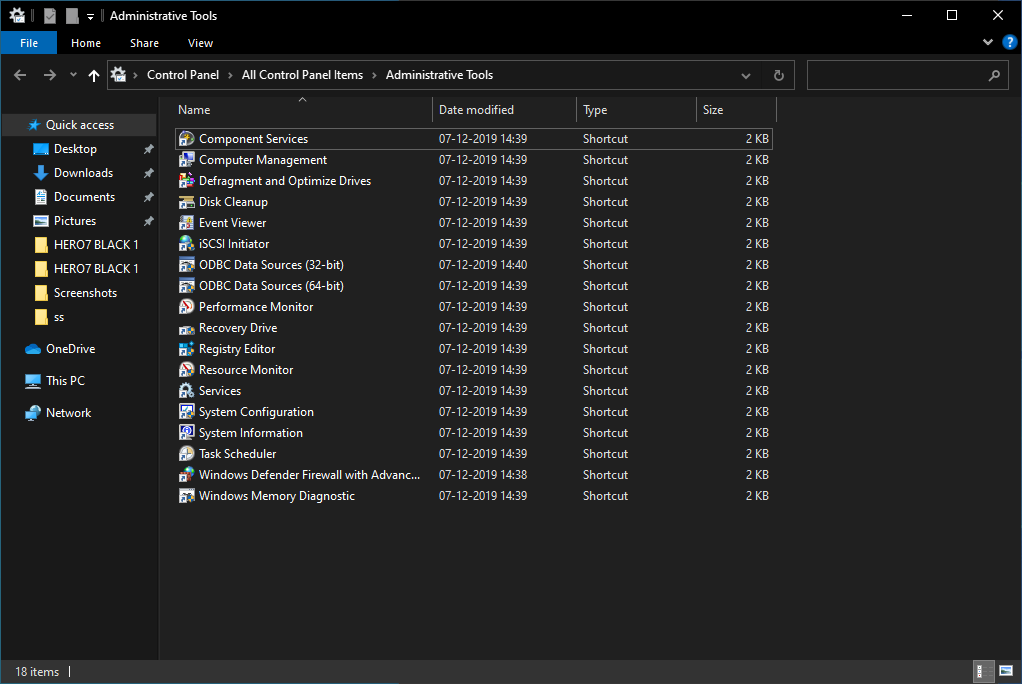This screenshot has width=1022, height=684.
Task: Click inside the search box
Action: (x=900, y=75)
